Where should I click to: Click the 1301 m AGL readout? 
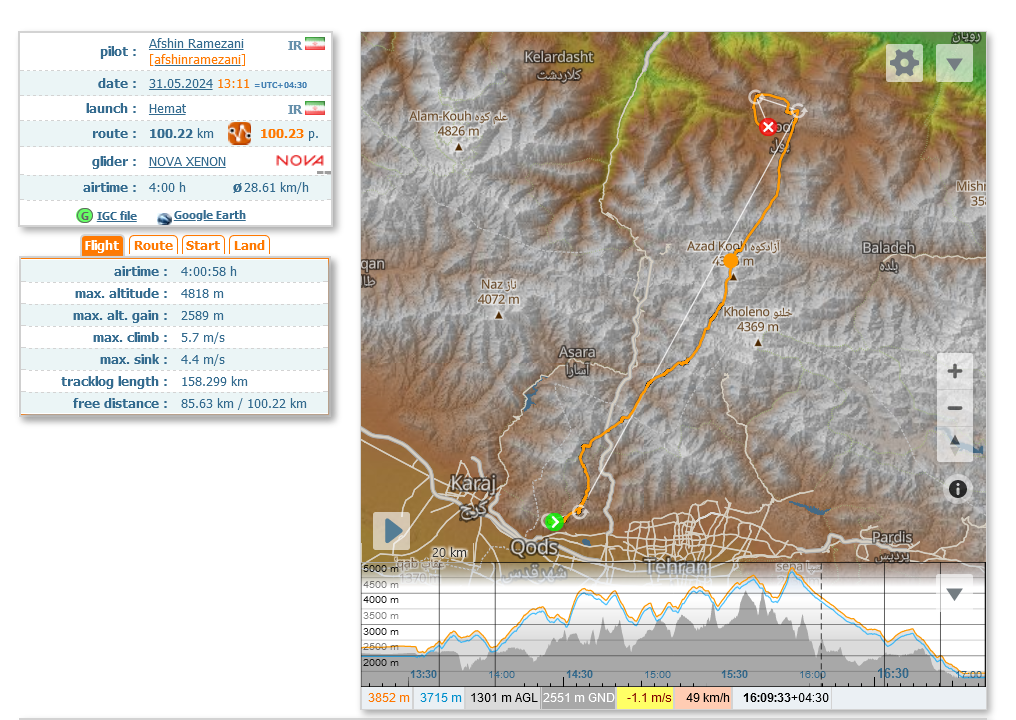[503, 698]
